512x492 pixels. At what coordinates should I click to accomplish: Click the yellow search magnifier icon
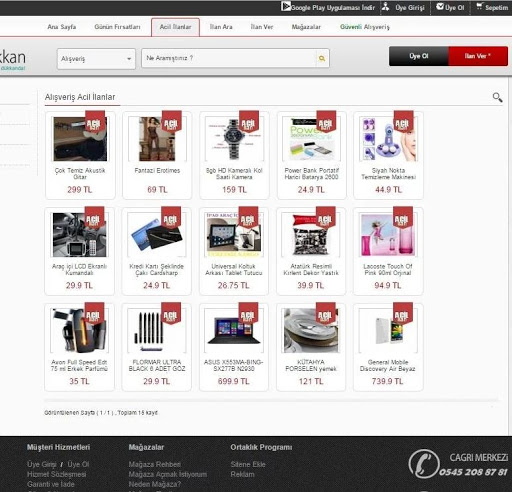pos(322,59)
